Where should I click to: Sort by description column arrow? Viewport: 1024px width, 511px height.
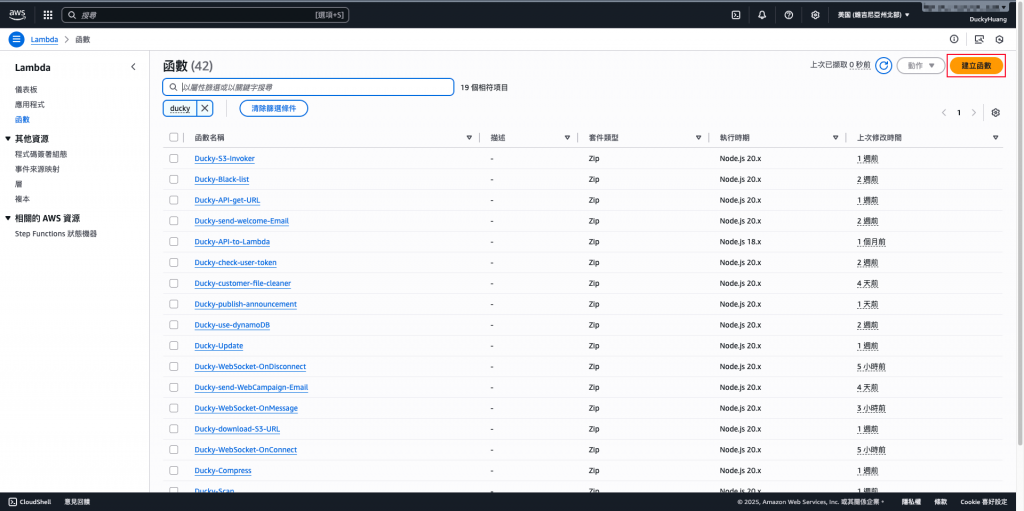[x=568, y=138]
